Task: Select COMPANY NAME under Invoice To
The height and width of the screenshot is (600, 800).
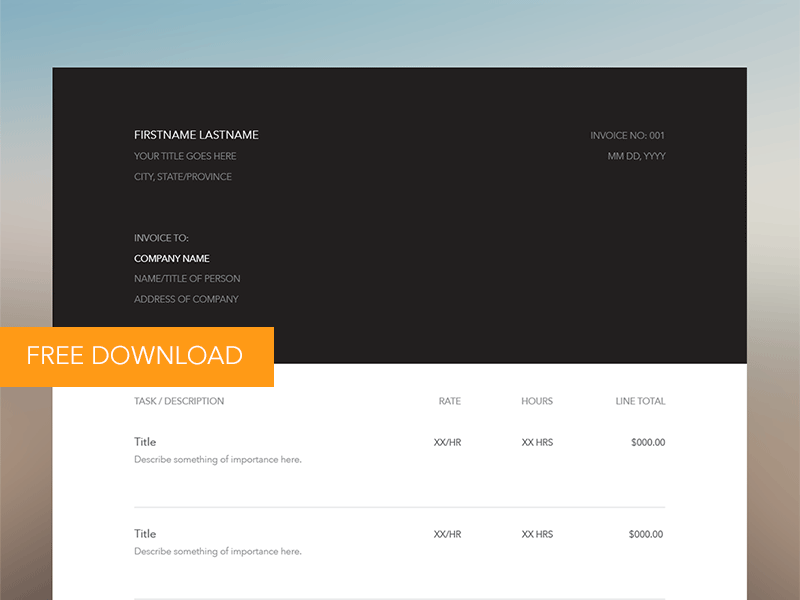Action: (172, 258)
